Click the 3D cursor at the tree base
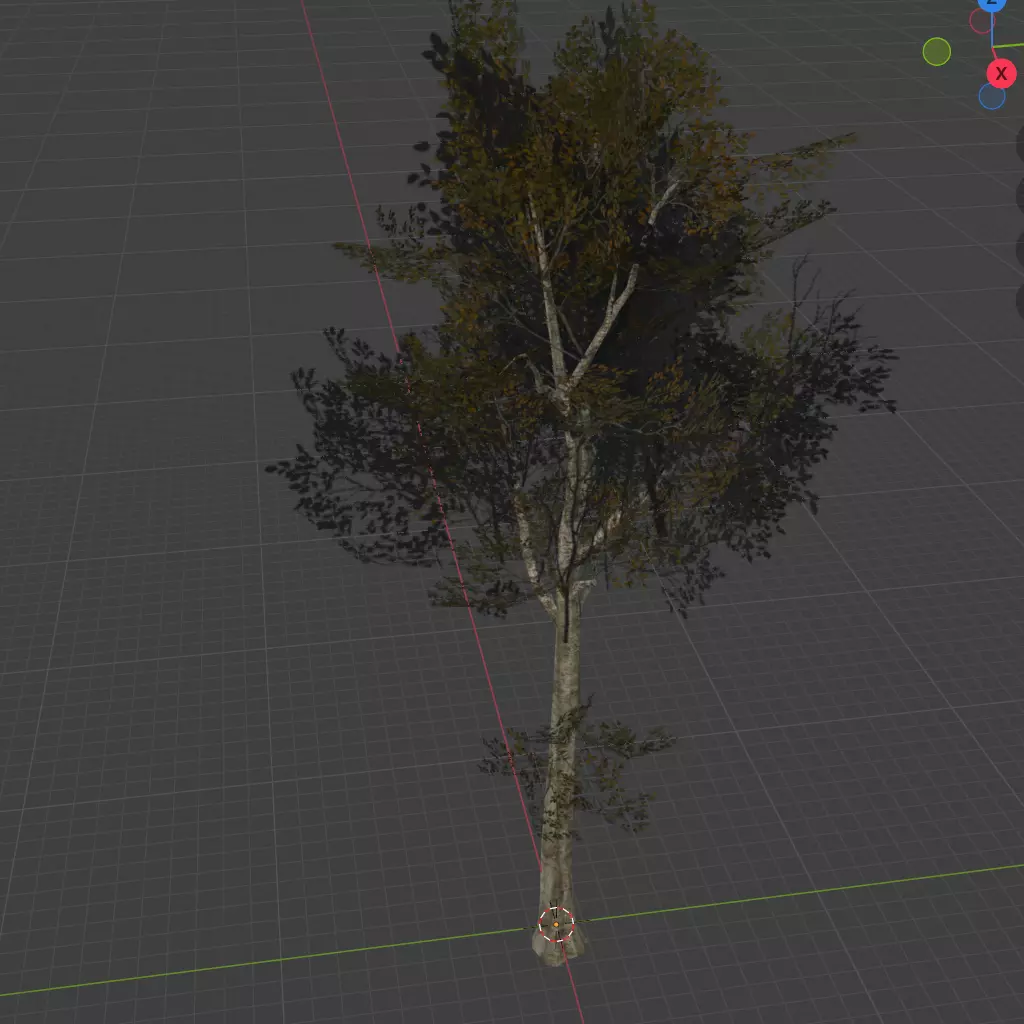This screenshot has height=1024, width=1024. click(556, 924)
